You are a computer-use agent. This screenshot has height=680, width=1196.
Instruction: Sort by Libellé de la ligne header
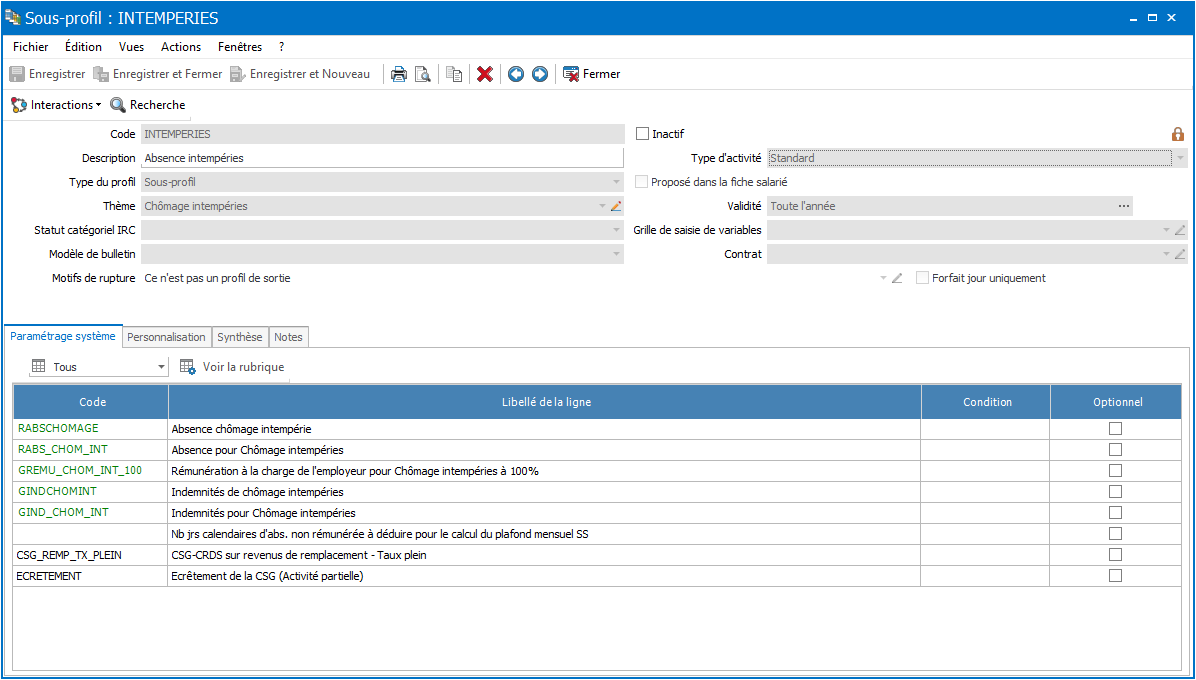[545, 402]
